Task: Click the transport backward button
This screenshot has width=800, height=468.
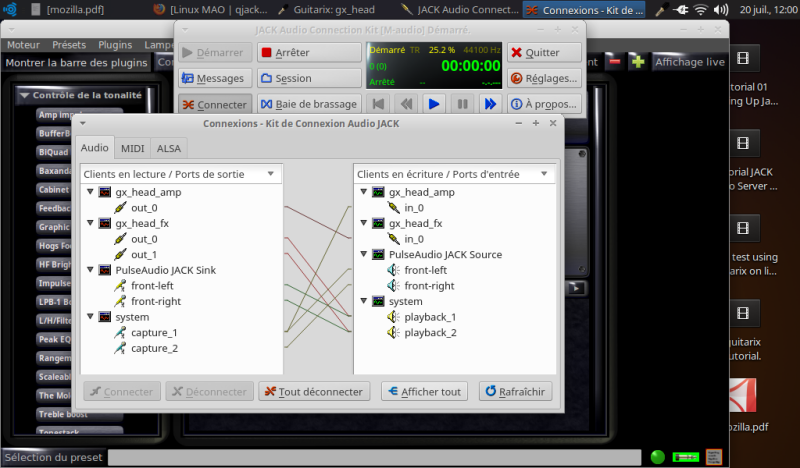Action: [406, 104]
